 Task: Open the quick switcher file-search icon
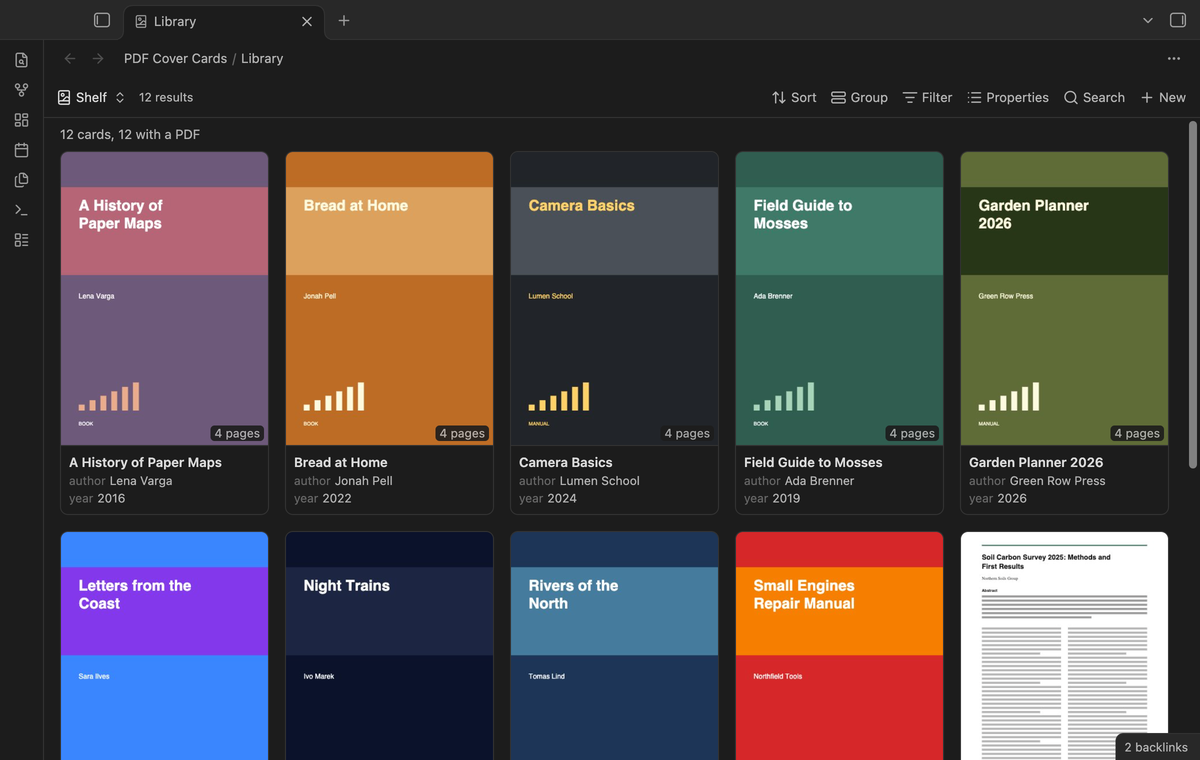[21, 60]
